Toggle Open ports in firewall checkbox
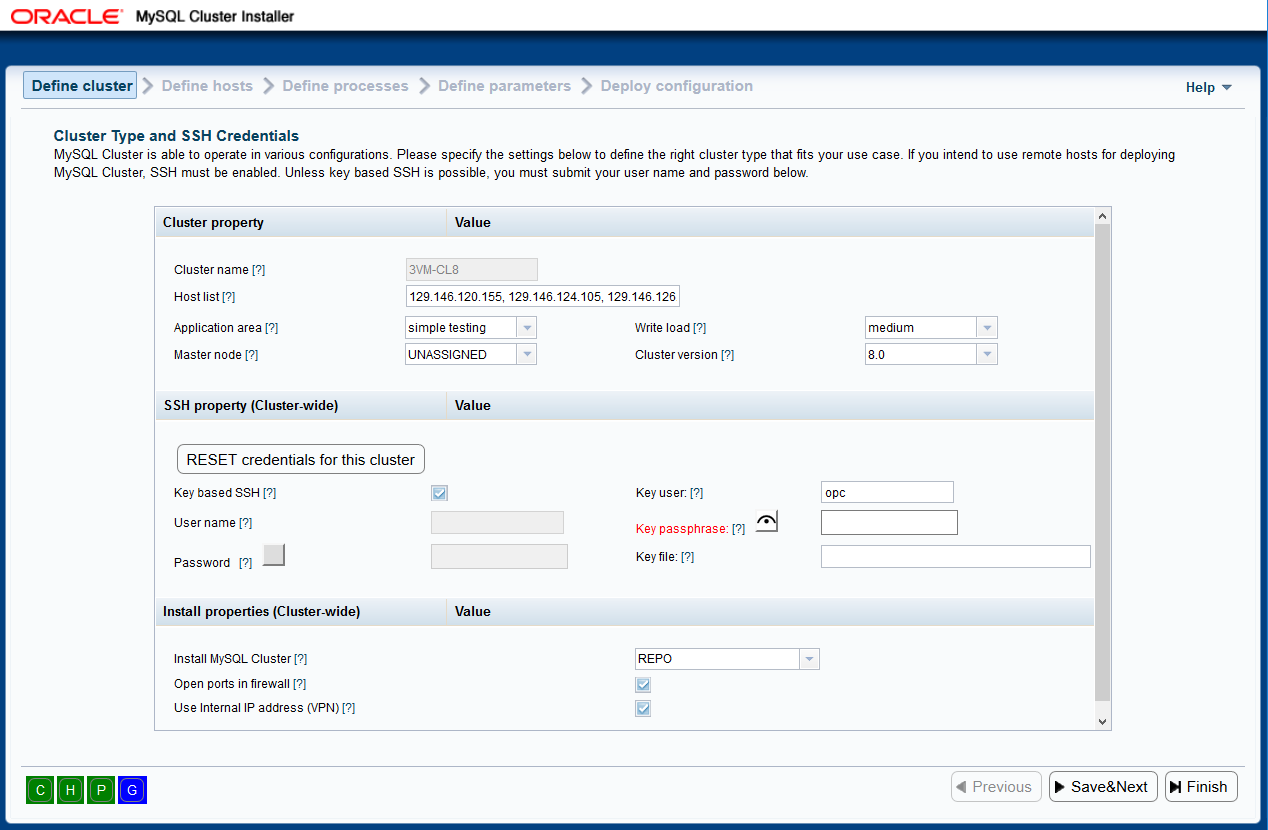Screen dimensions: 1268x830 point(643,685)
